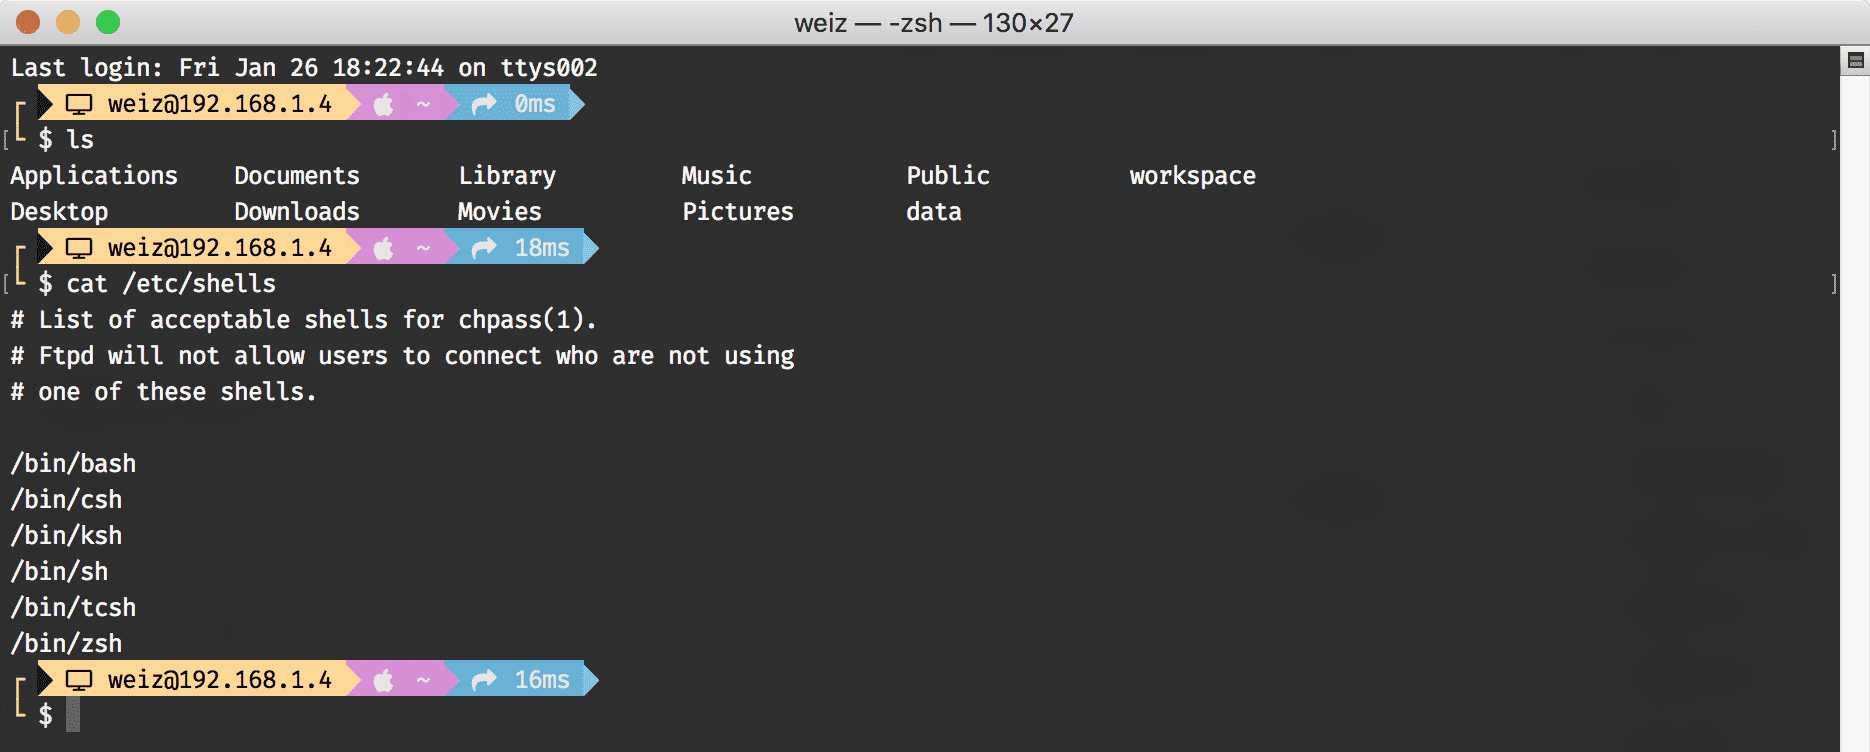The width and height of the screenshot is (1870, 752).
Task: Click the '/bin/bash' shell path
Action: tap(73, 464)
